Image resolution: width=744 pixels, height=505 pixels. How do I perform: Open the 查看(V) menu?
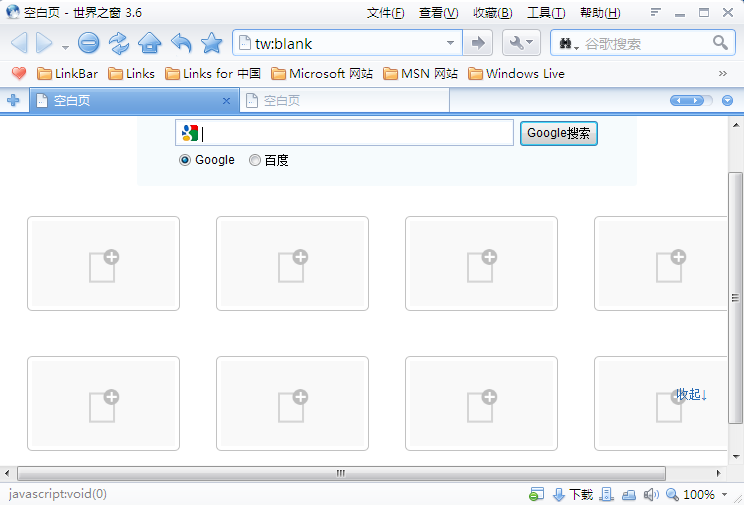tap(438, 13)
